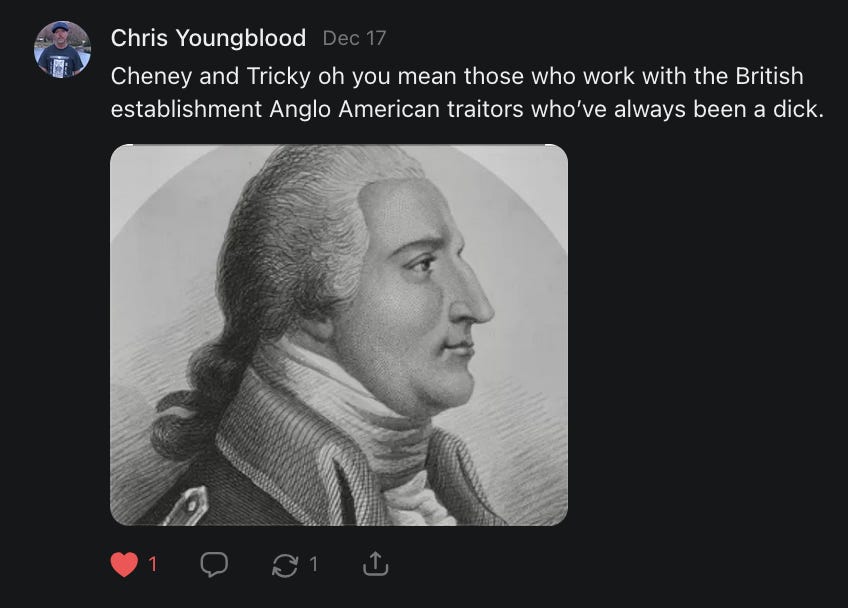
Task: Repost using the circular arrows icon
Action: tap(285, 565)
